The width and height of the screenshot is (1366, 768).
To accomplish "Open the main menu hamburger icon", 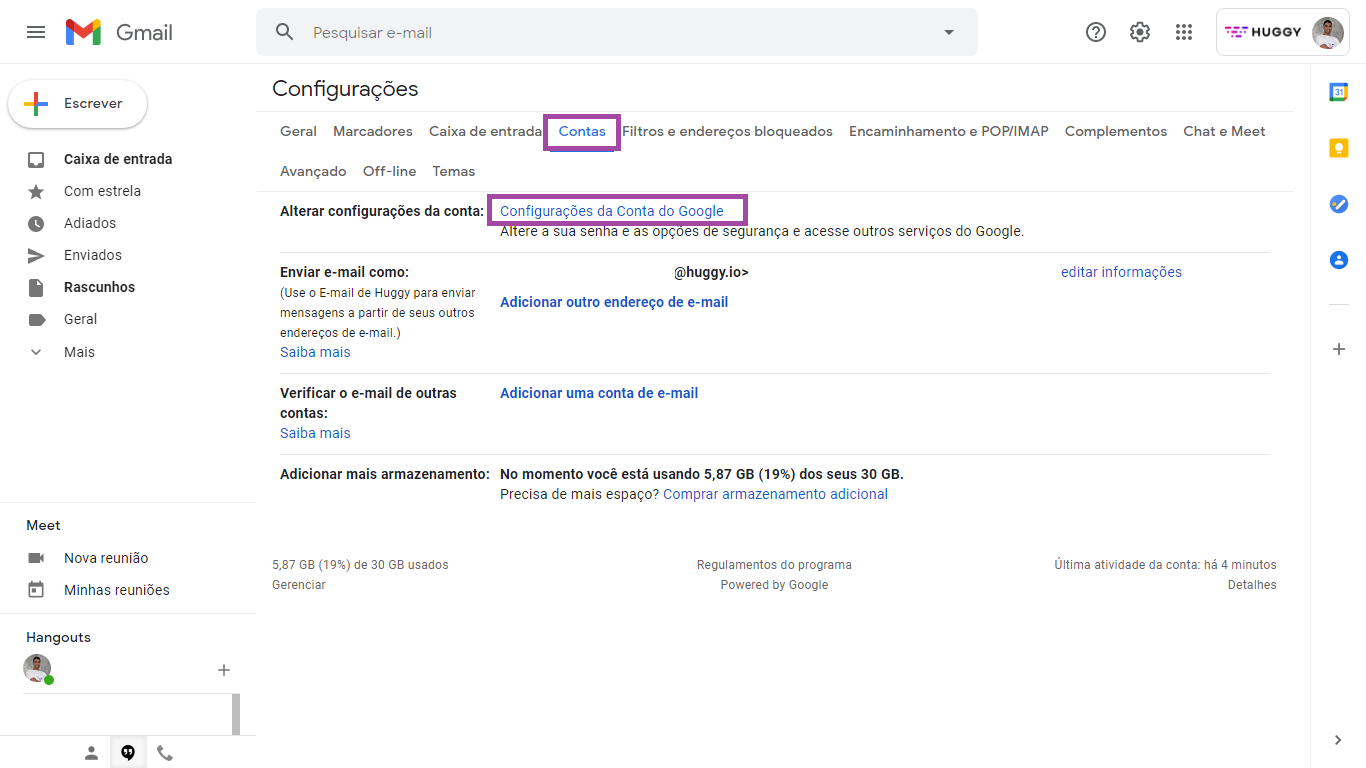I will [36, 32].
